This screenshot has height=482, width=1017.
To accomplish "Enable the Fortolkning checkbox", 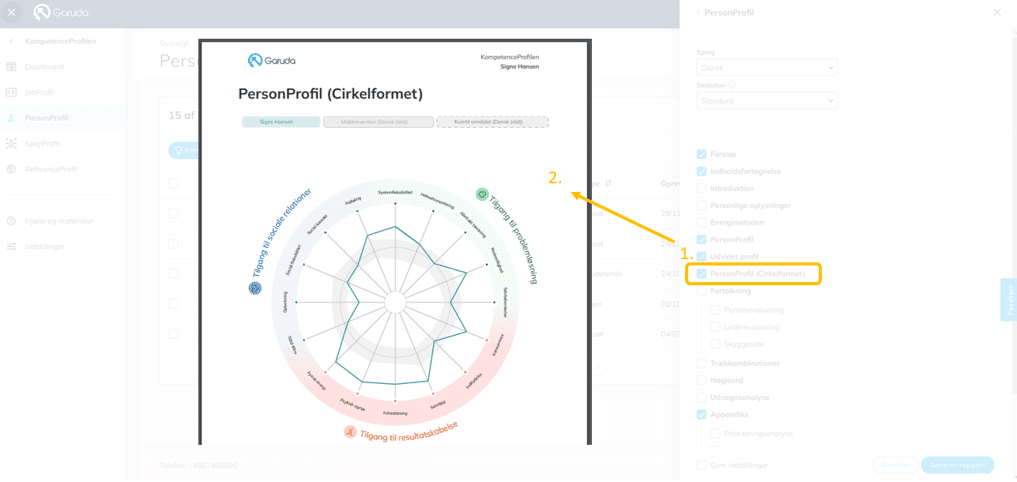I will coord(701,291).
